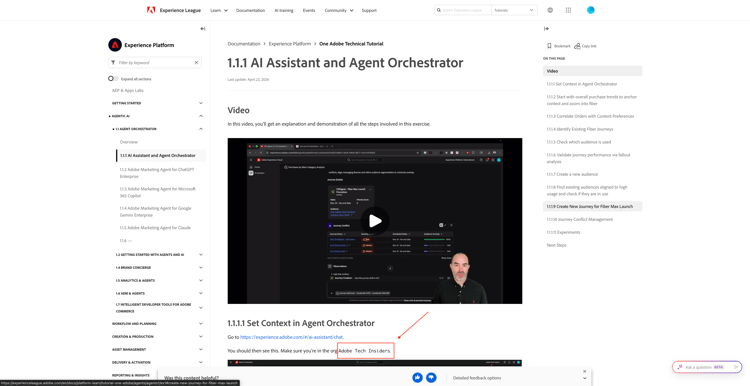The image size is (750, 386).
Task: Open 1.1.3 Marketing Agent for Microsoft 365 Copilot
Action: point(157,192)
